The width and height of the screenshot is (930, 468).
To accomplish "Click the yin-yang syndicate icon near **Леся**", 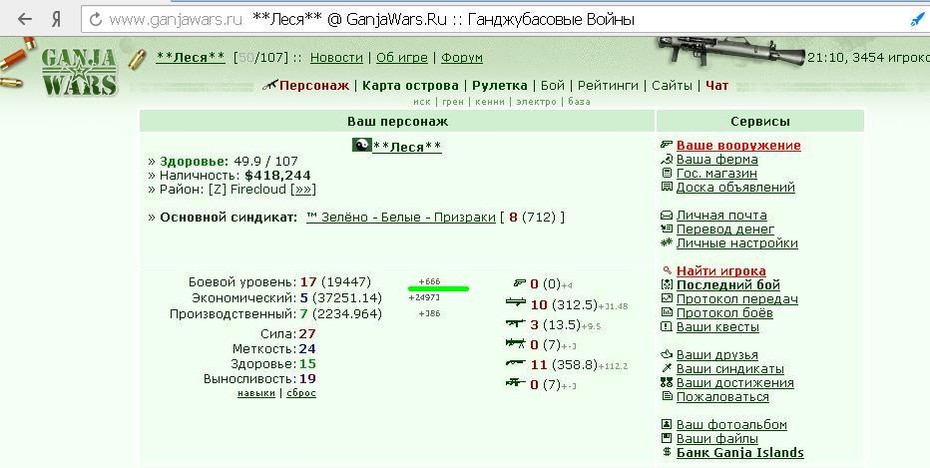I will tap(361, 145).
